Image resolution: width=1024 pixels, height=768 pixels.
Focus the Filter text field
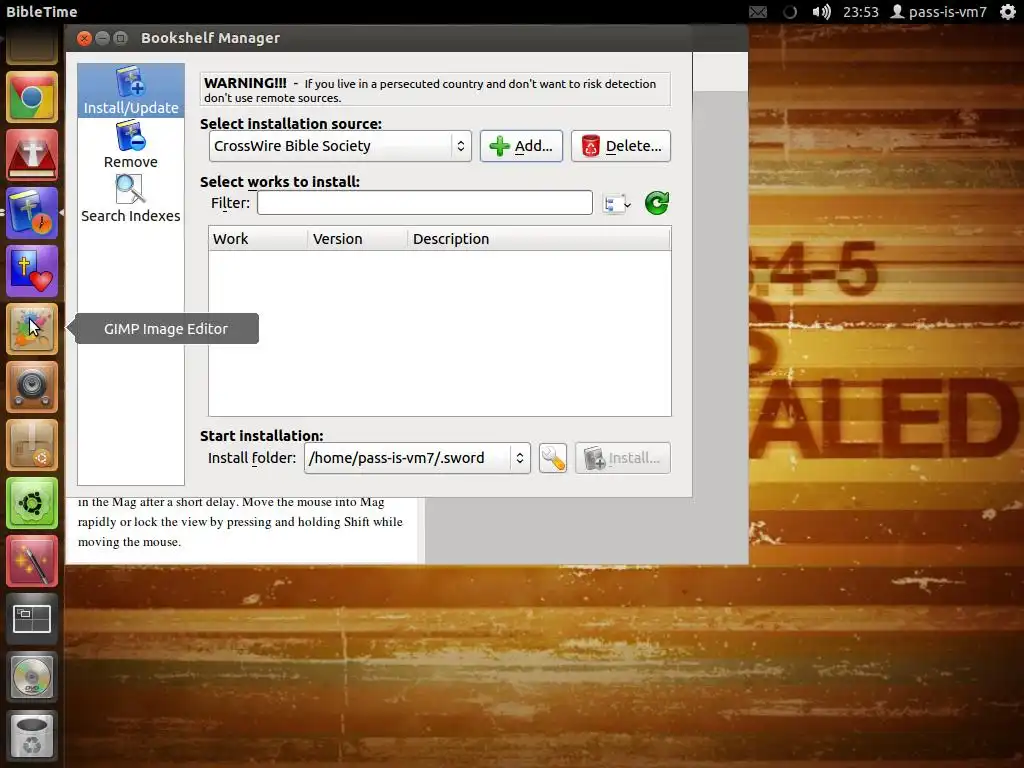click(x=424, y=202)
